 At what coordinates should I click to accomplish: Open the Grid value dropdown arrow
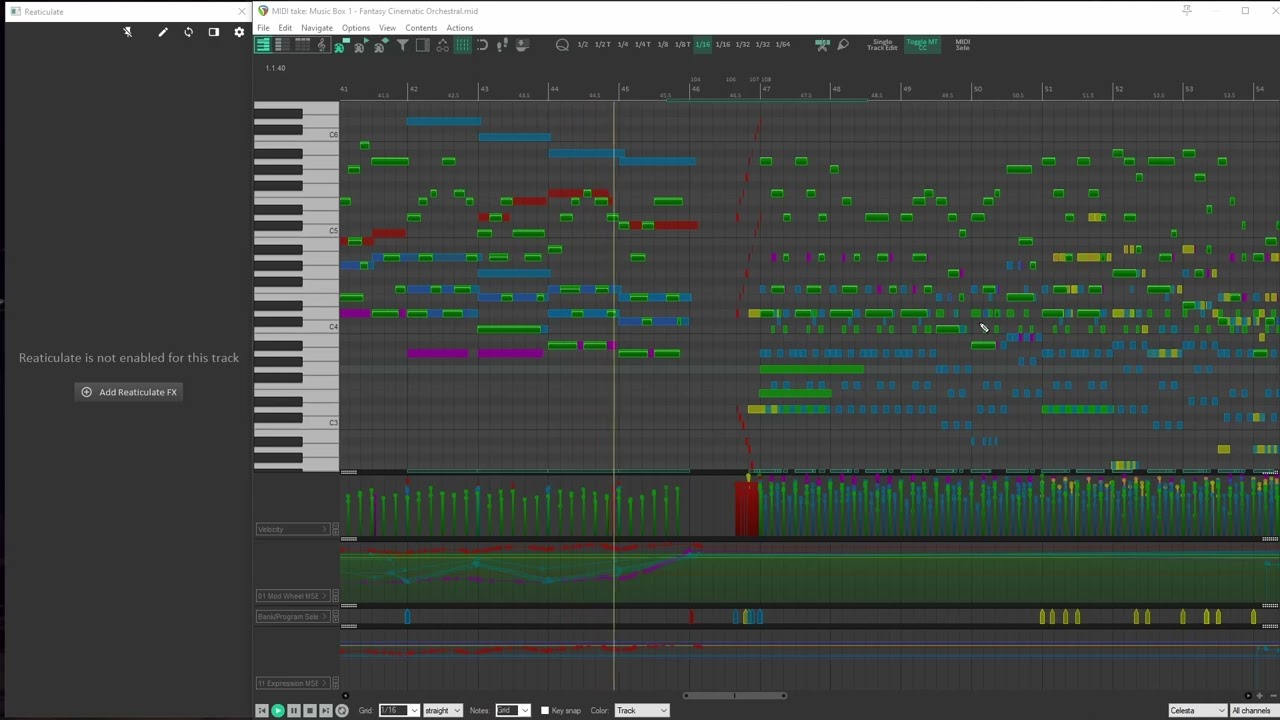click(414, 711)
